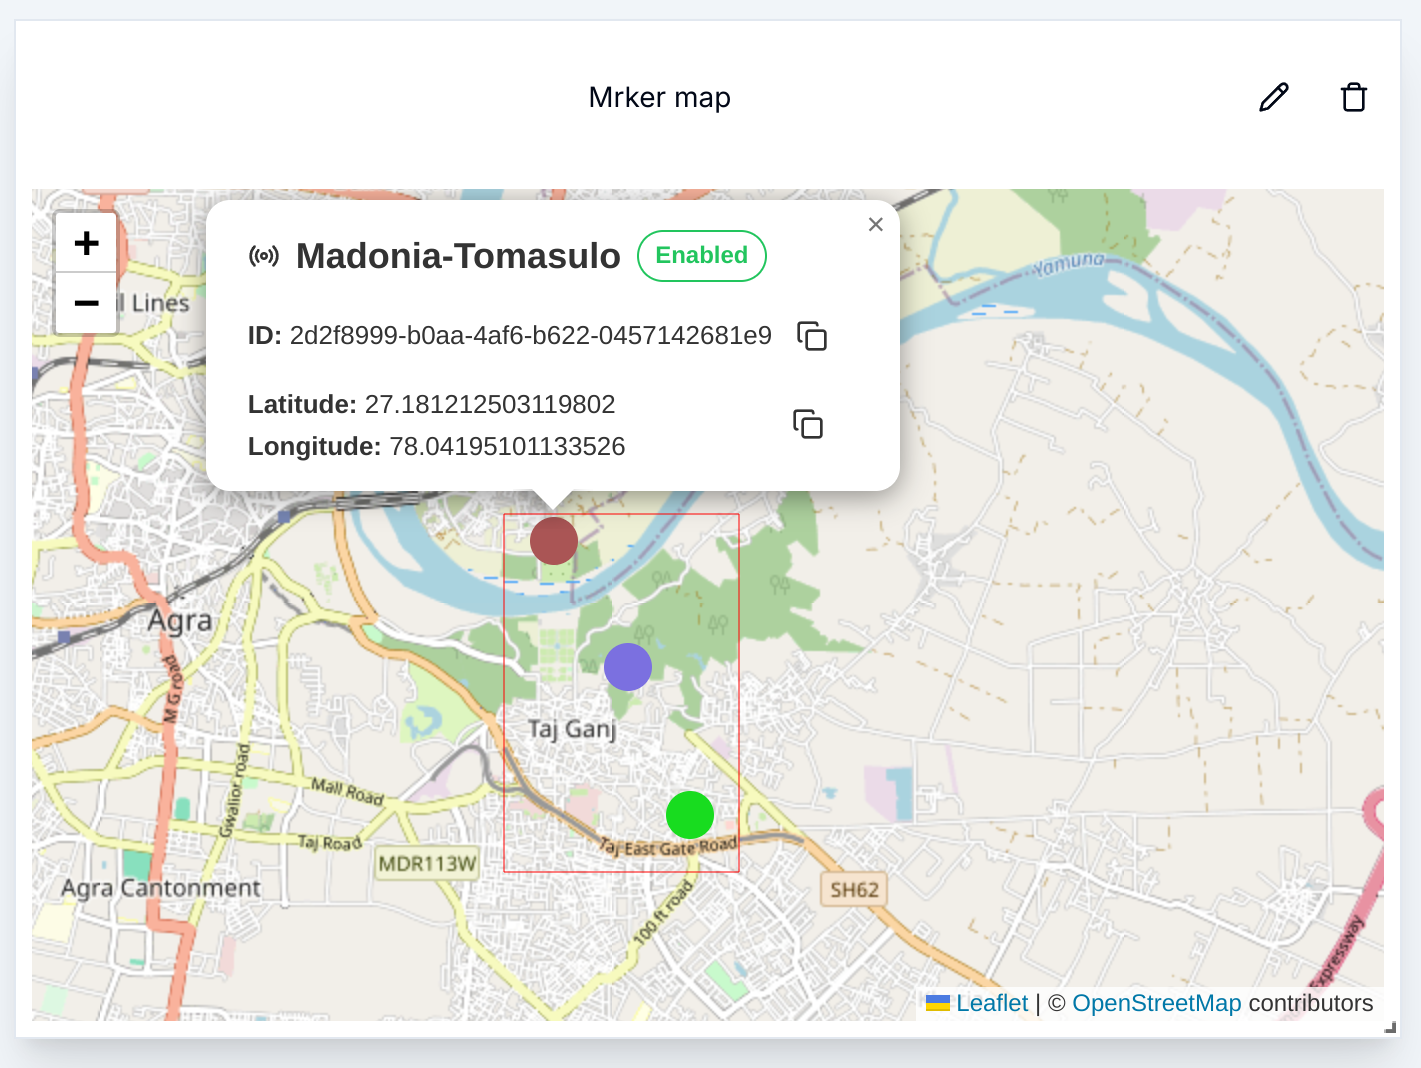Click the longitude value 78.04195101133526
This screenshot has width=1421, height=1068.
[x=507, y=446]
